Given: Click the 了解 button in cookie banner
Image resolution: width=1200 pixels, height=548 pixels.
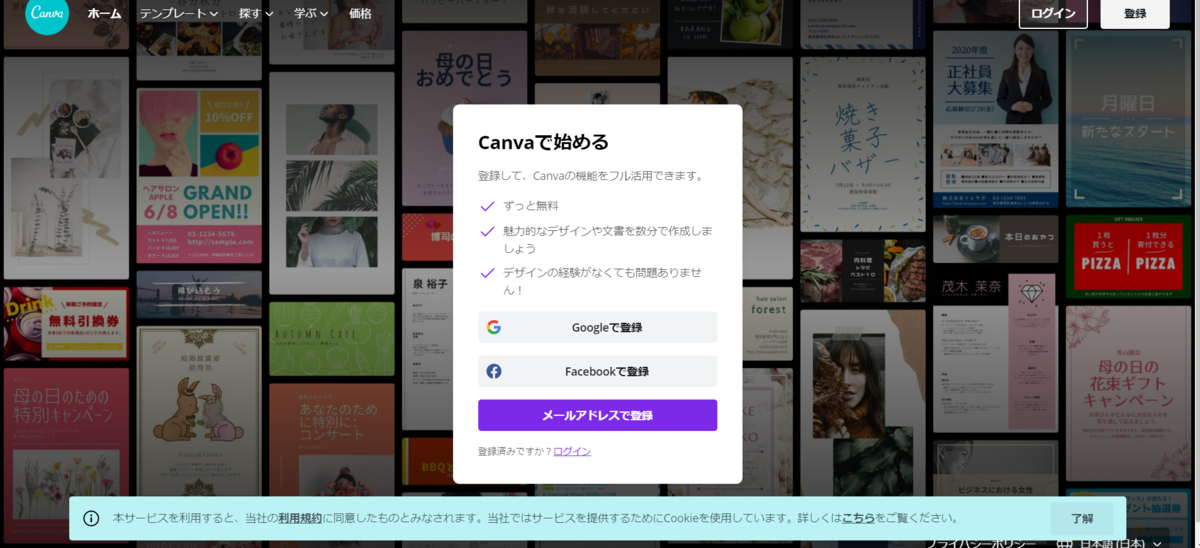Looking at the screenshot, I should 1082,519.
